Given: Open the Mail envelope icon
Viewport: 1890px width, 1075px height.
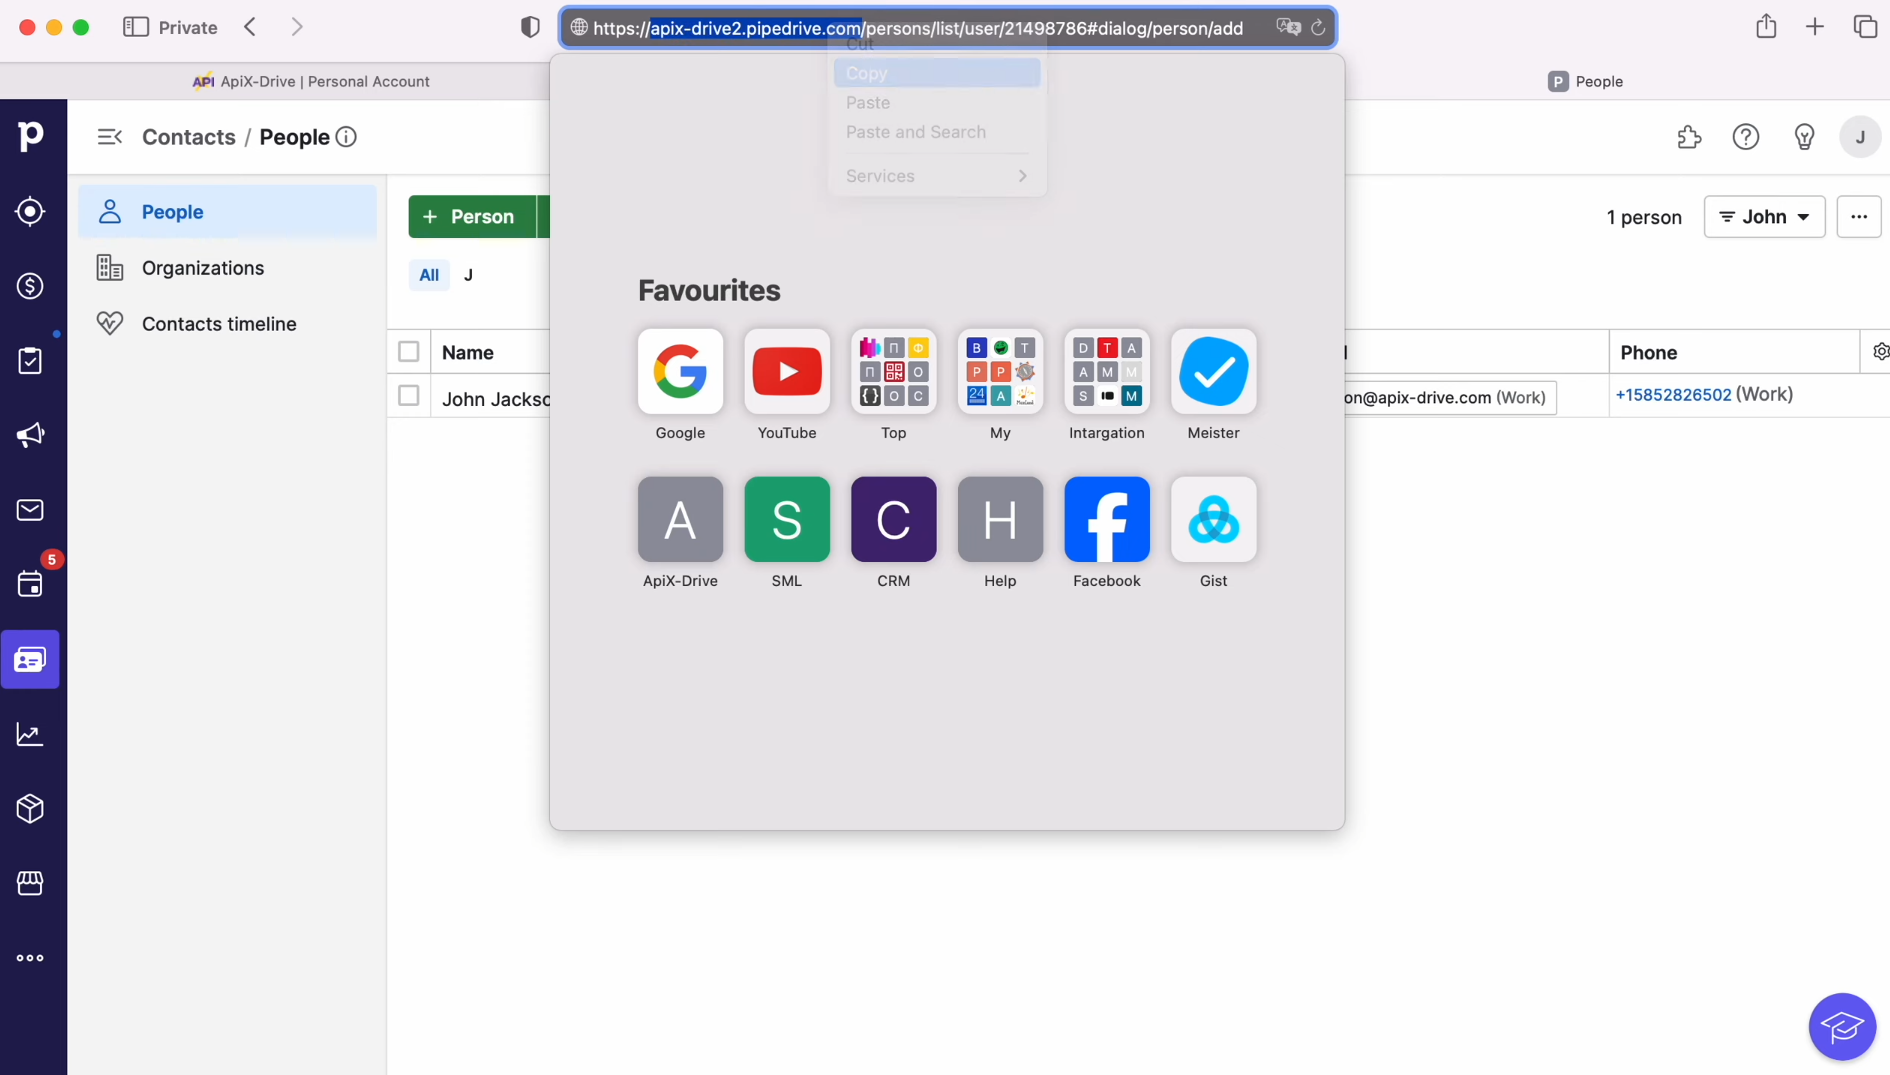Looking at the screenshot, I should [30, 510].
